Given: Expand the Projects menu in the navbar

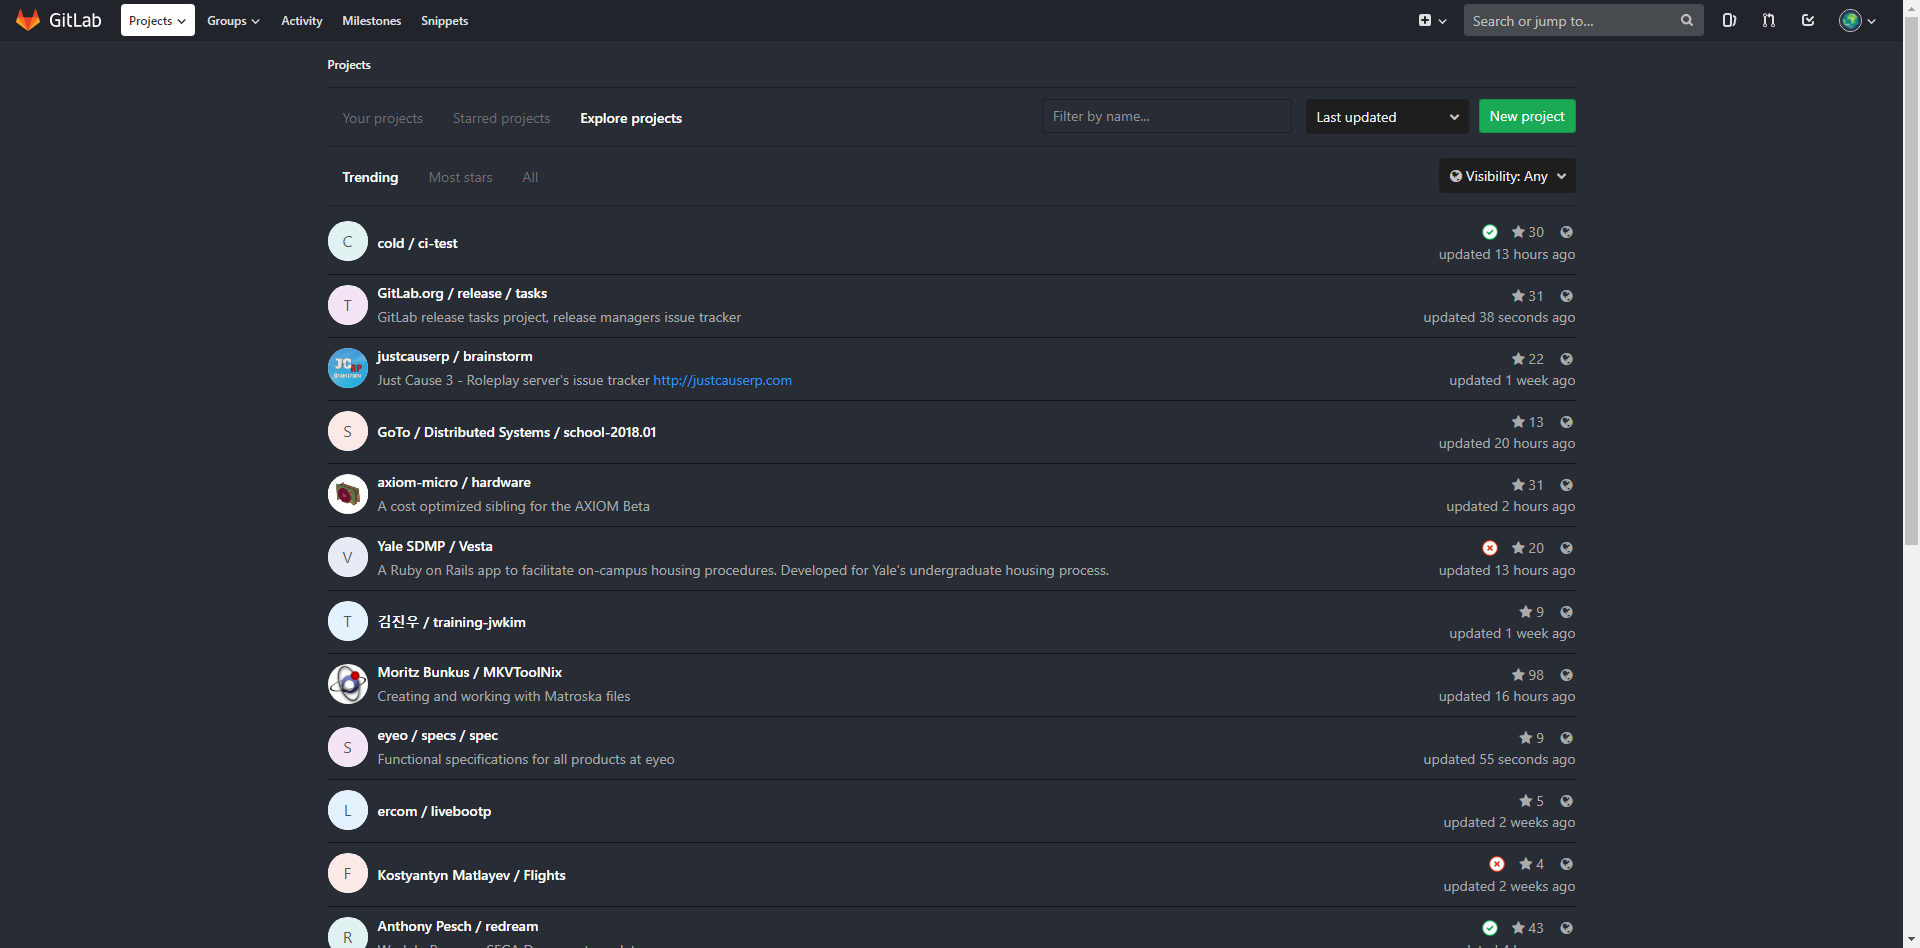Looking at the screenshot, I should (157, 20).
